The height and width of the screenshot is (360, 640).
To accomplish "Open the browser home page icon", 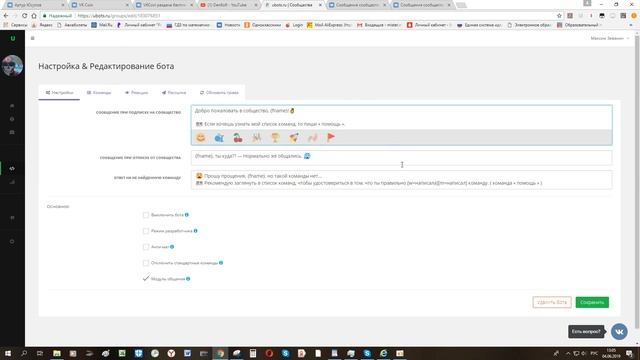I will (34, 16).
